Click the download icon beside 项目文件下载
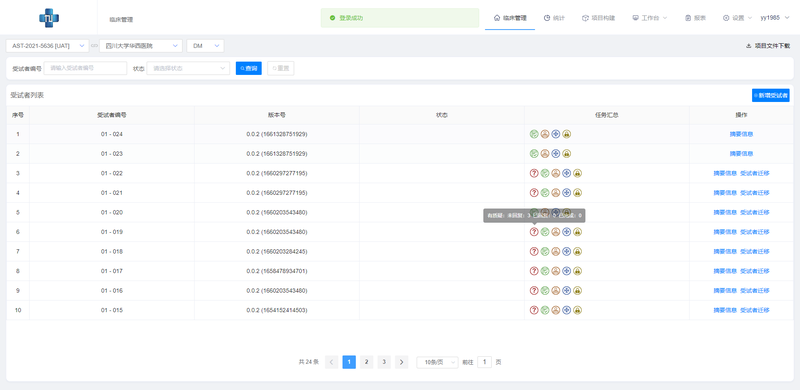The width and height of the screenshot is (800, 390). 748,46
